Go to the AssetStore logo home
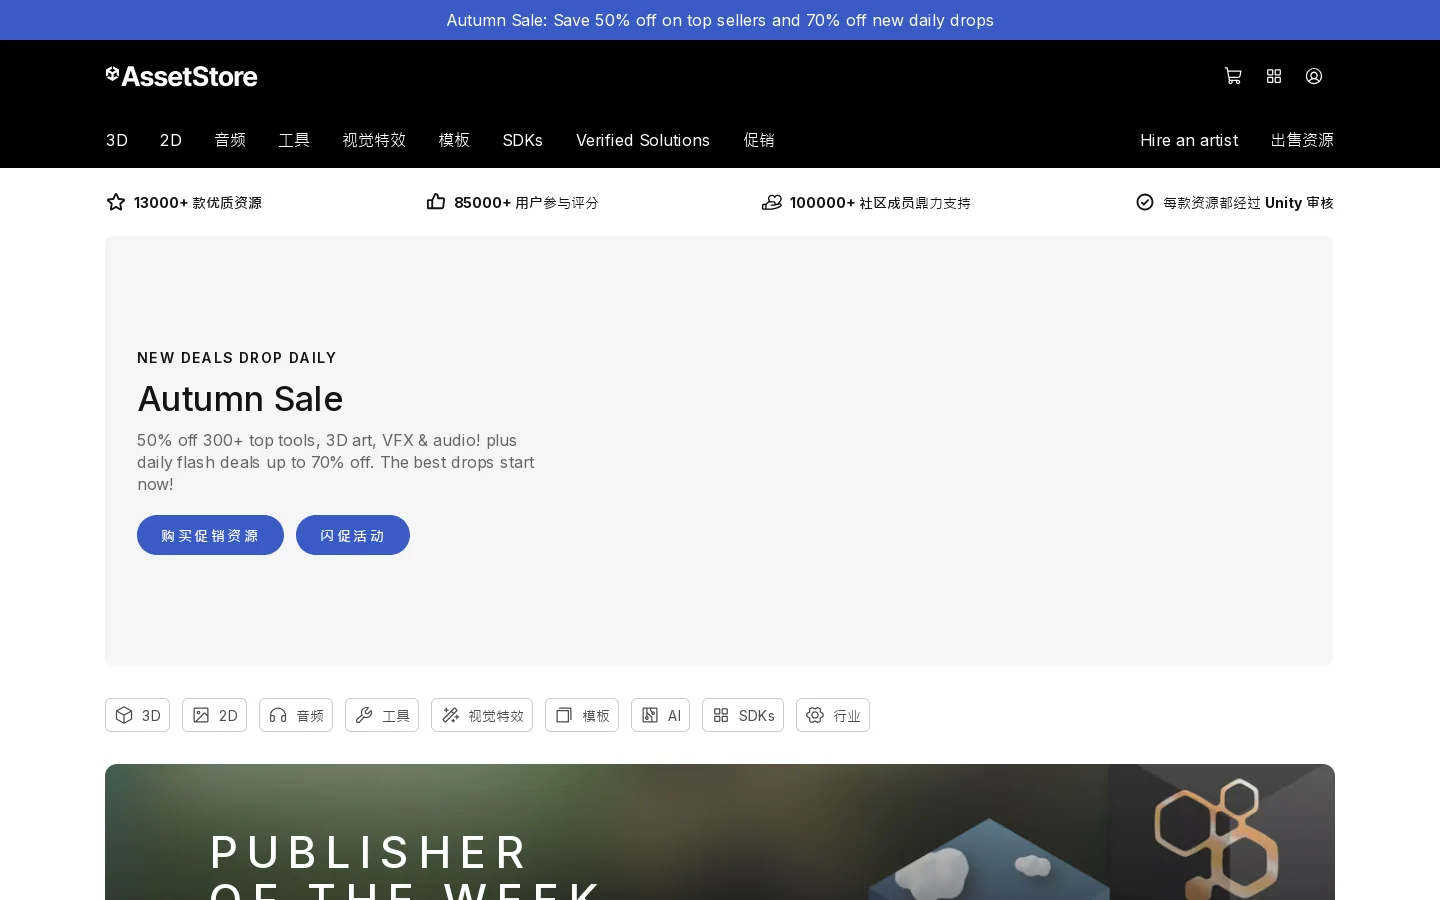 182,76
